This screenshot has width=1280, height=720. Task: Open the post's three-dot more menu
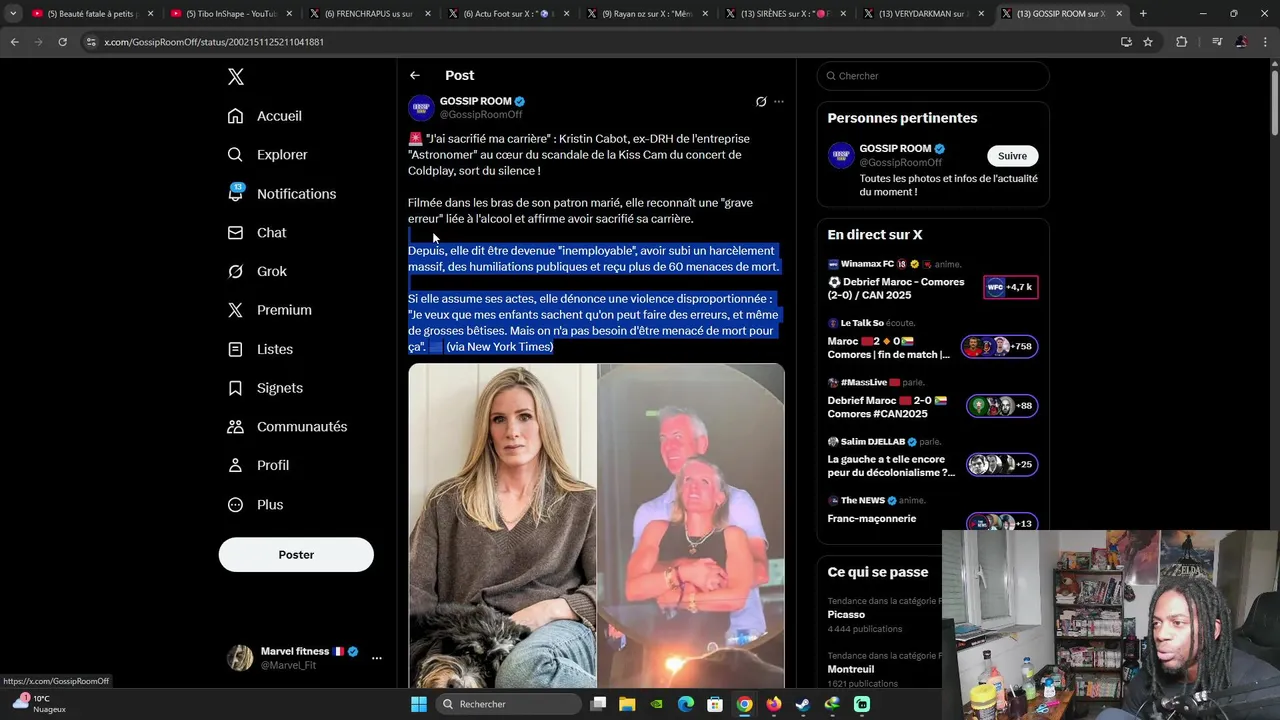(779, 102)
